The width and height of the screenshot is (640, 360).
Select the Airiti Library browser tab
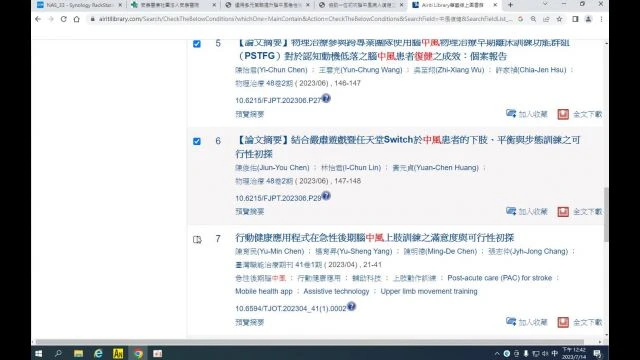click(454, 5)
